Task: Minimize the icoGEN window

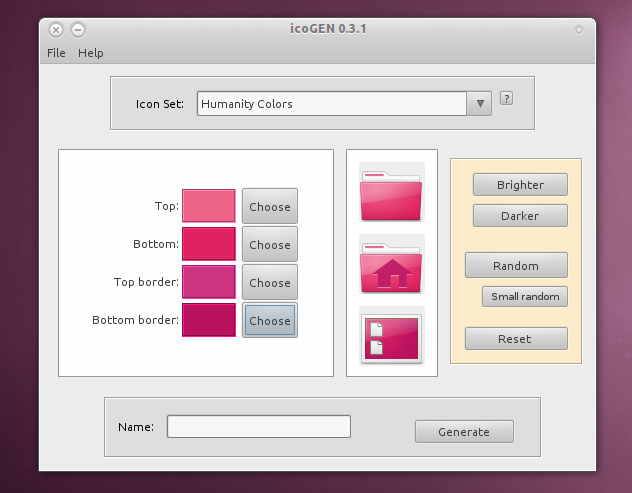Action: click(78, 30)
